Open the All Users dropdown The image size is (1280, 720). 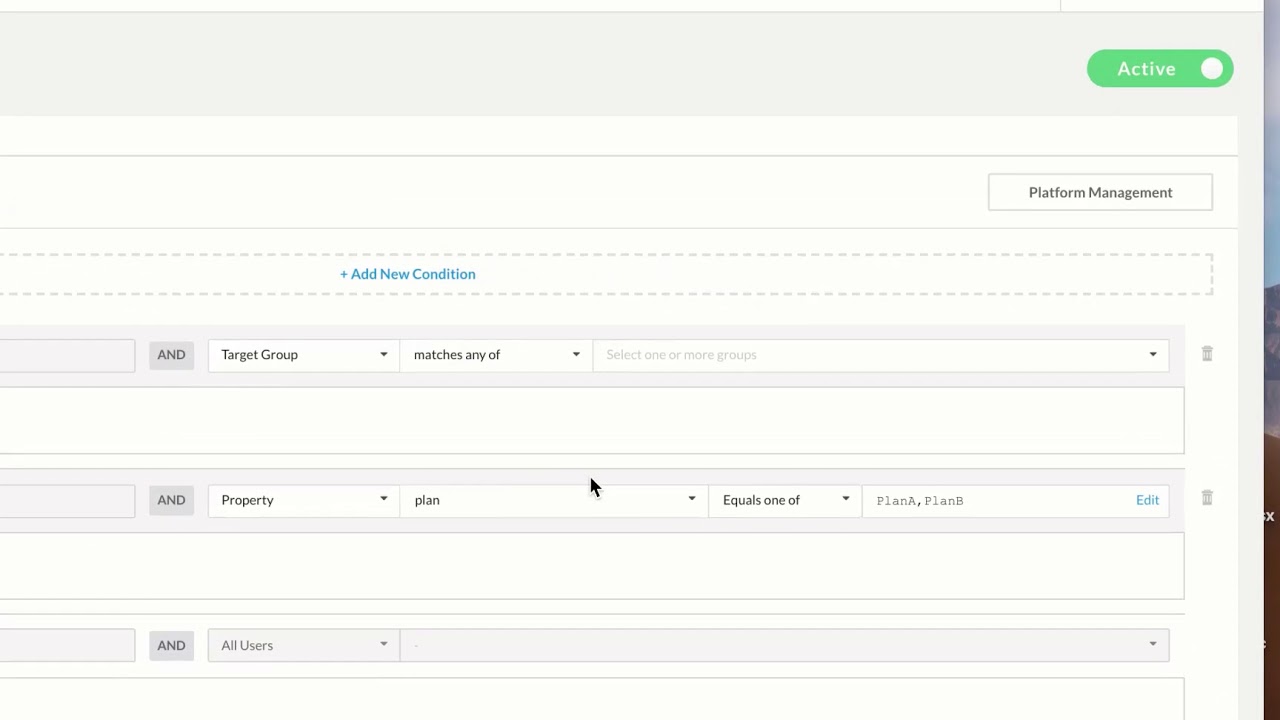[x=304, y=645]
